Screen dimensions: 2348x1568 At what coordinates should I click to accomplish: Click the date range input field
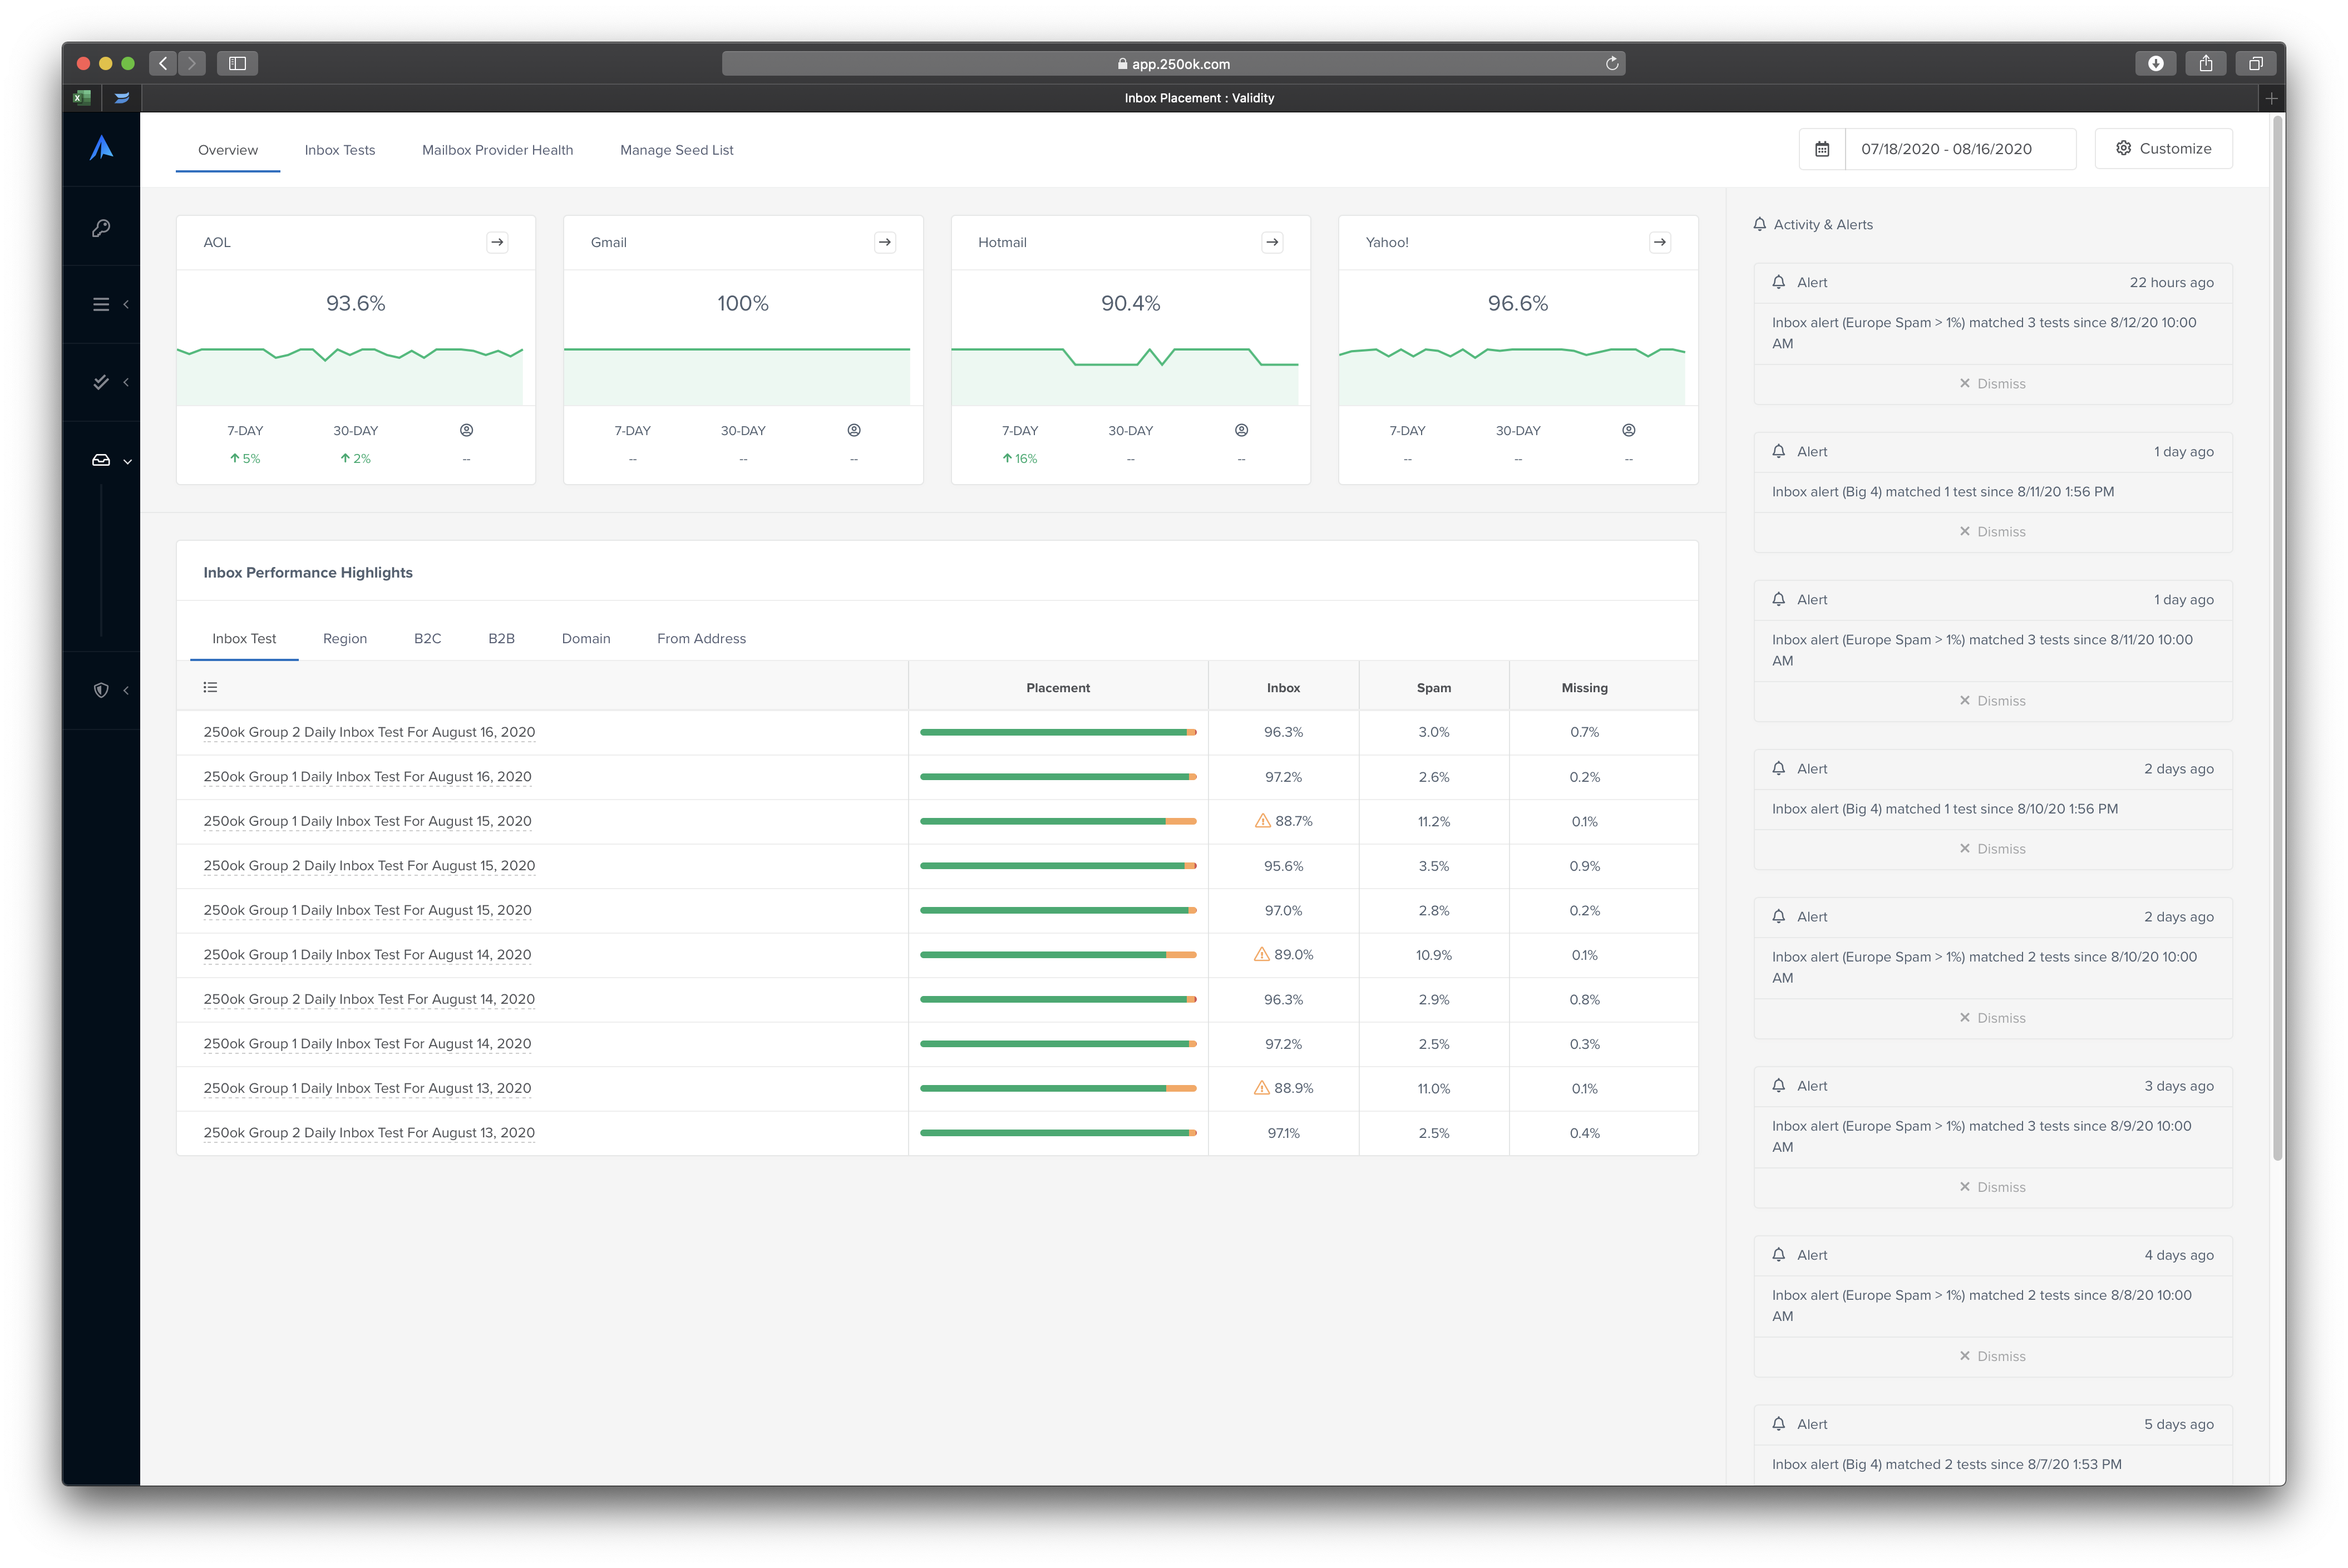coord(1959,149)
